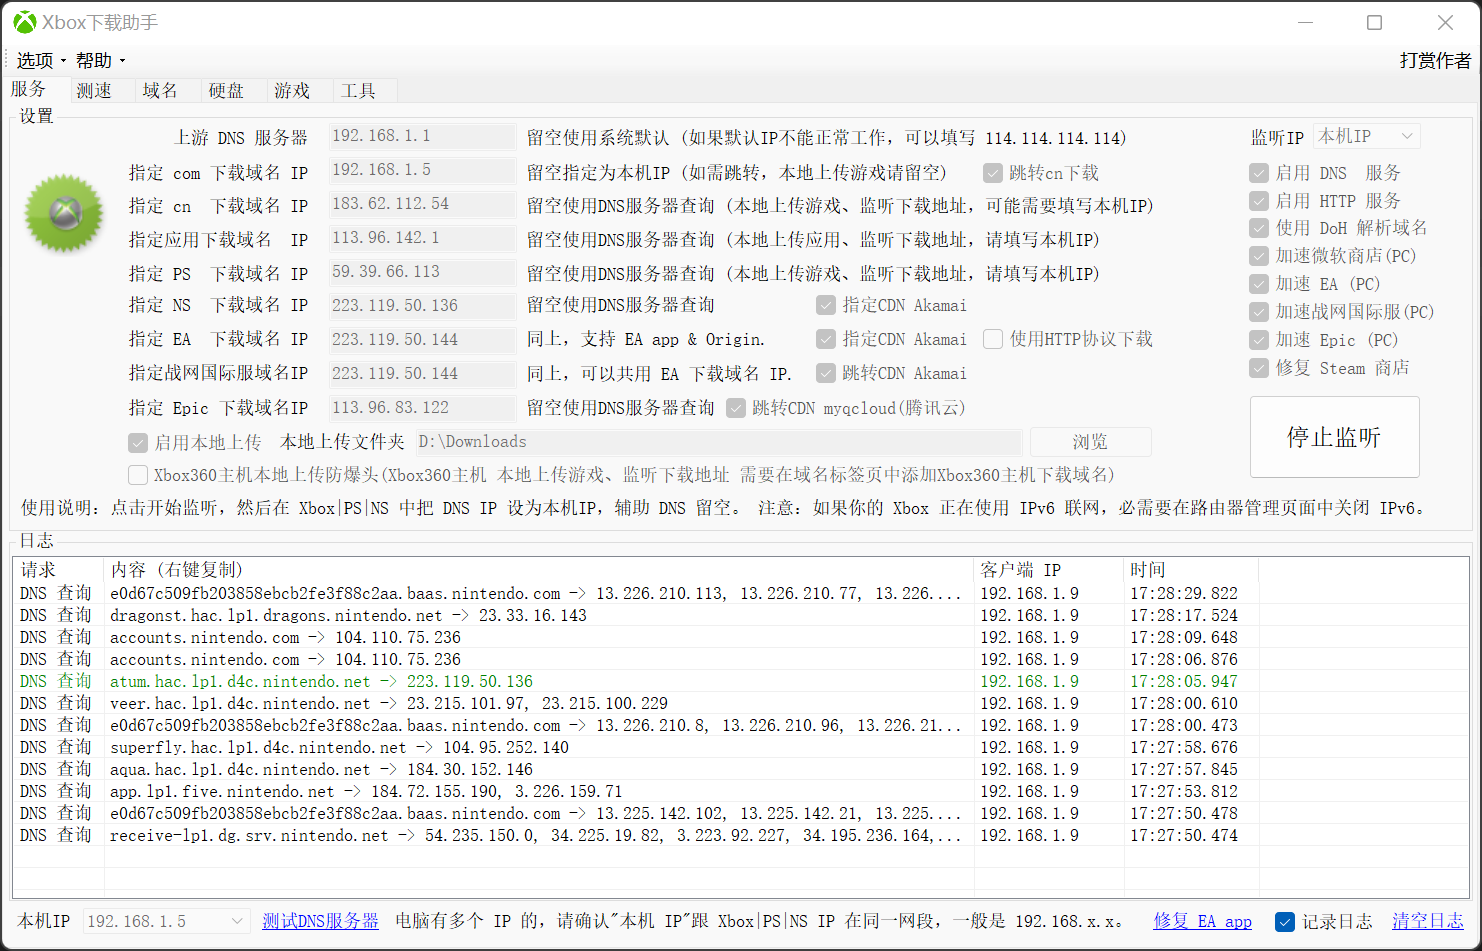Open the 选项 menu
Viewport: 1482px width, 951px height.
click(x=40, y=61)
